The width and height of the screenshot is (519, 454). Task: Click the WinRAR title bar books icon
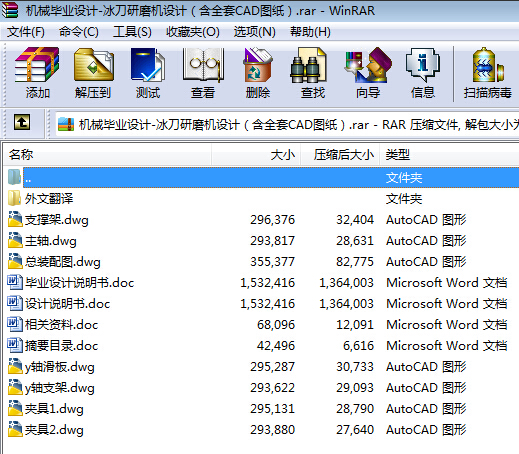click(10, 10)
